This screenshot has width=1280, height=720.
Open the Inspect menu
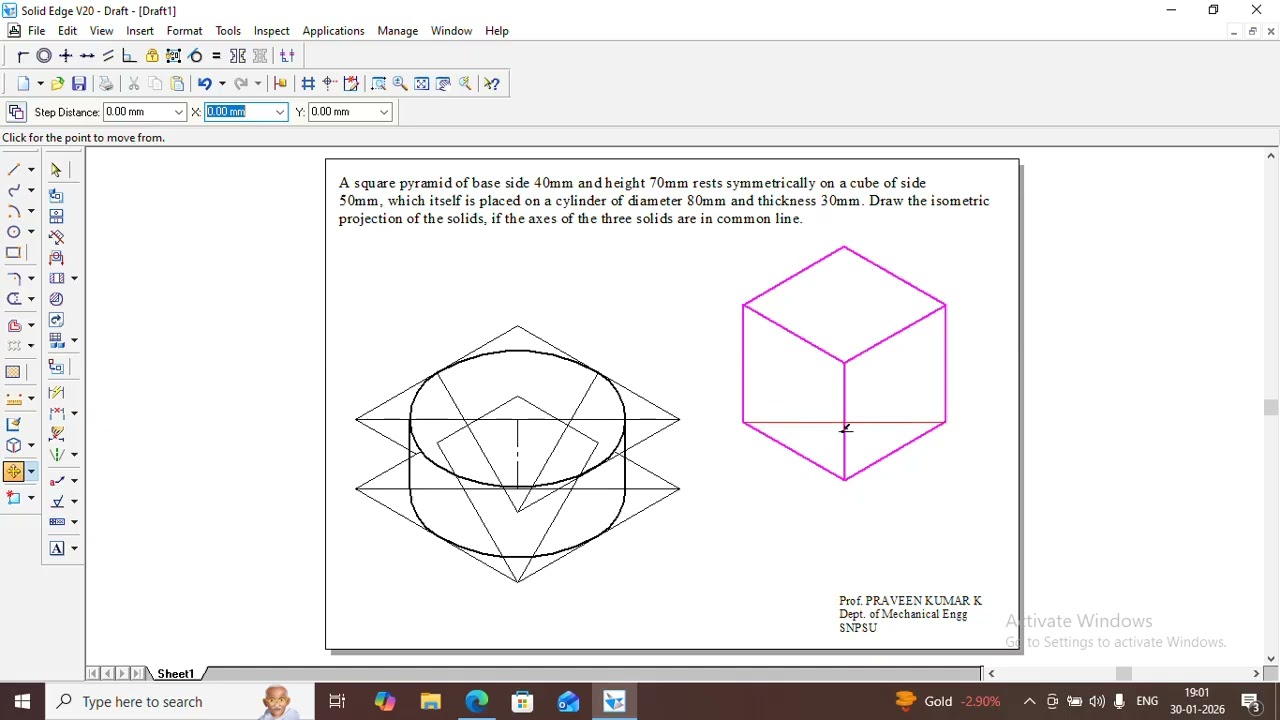(x=271, y=31)
